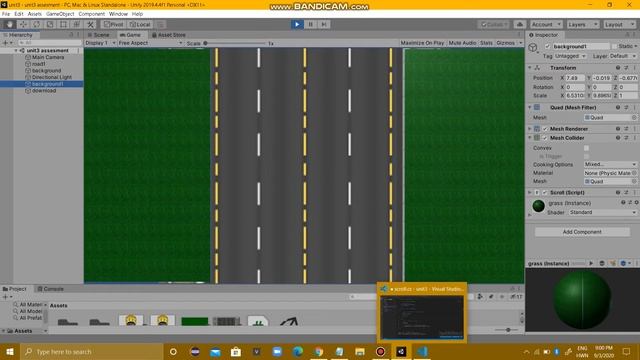
Task: Stop play mode with the Play button
Action: pos(297,24)
